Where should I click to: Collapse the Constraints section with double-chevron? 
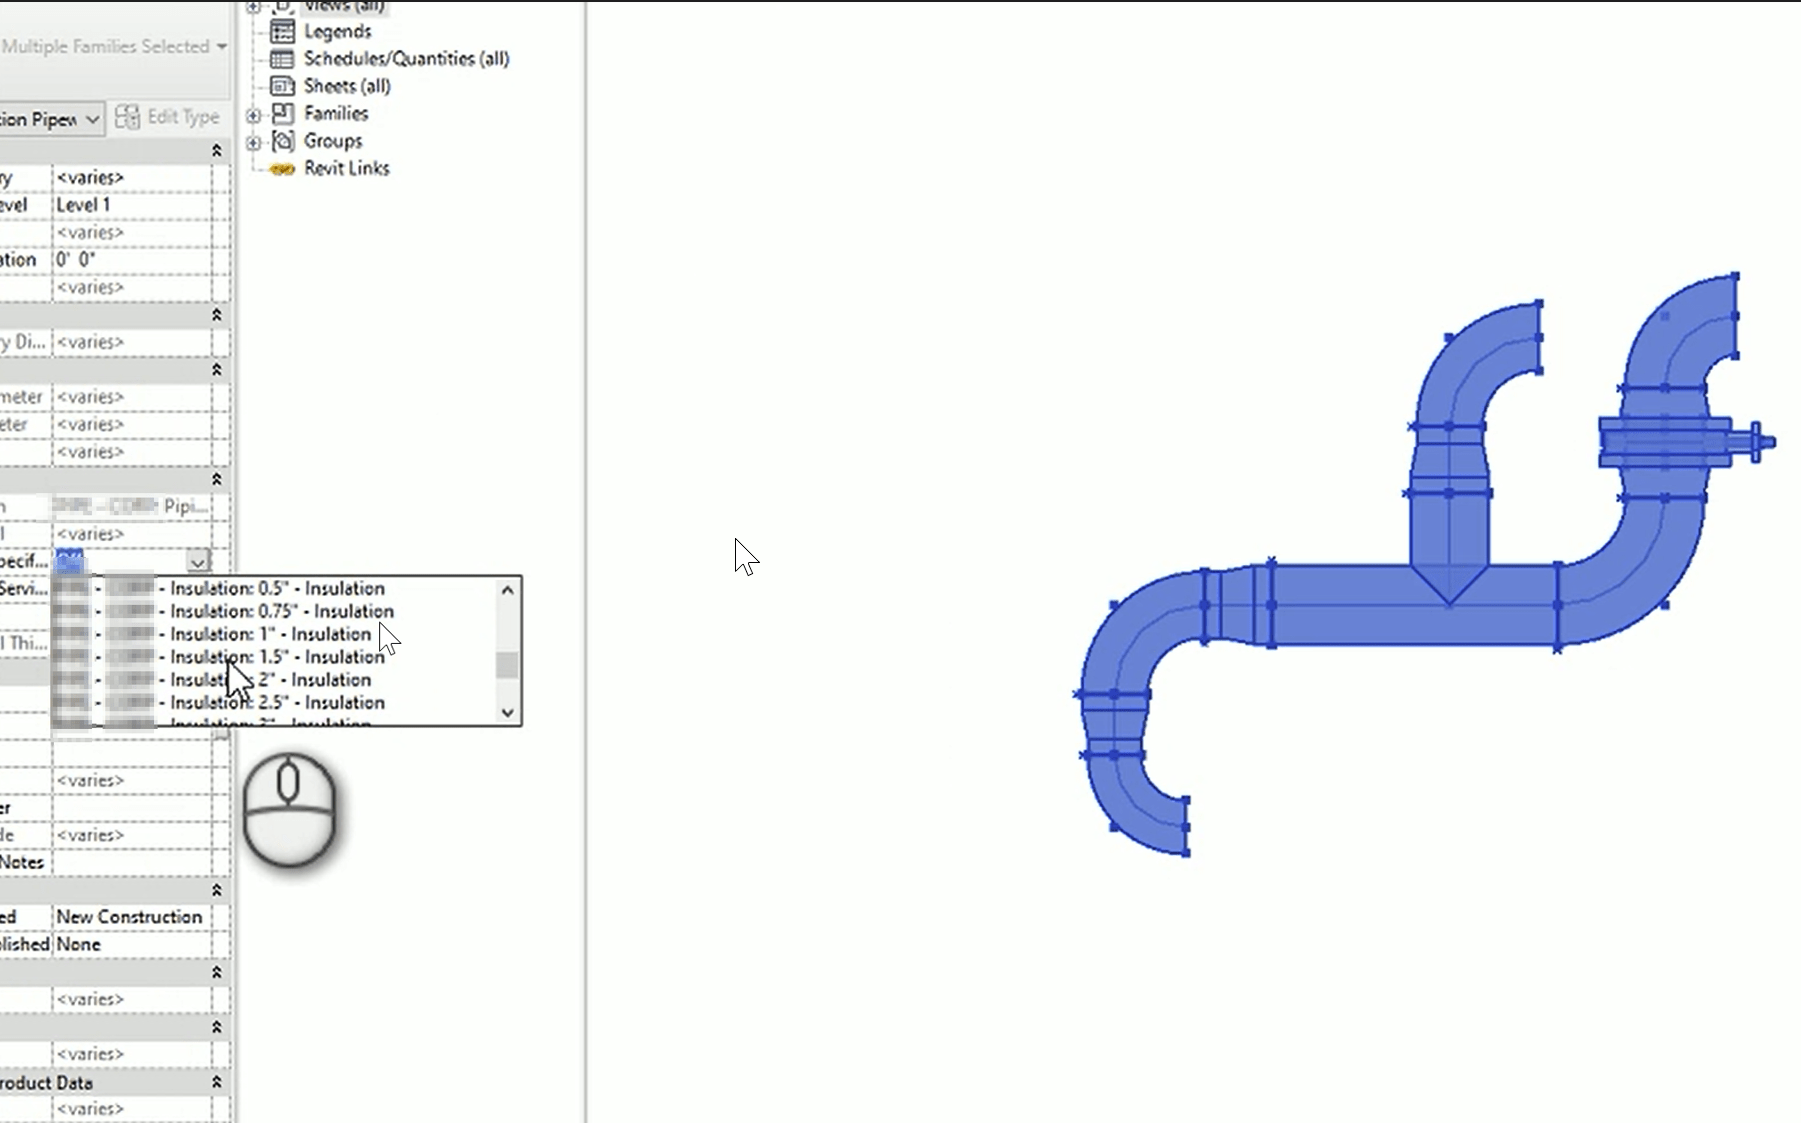[216, 150]
